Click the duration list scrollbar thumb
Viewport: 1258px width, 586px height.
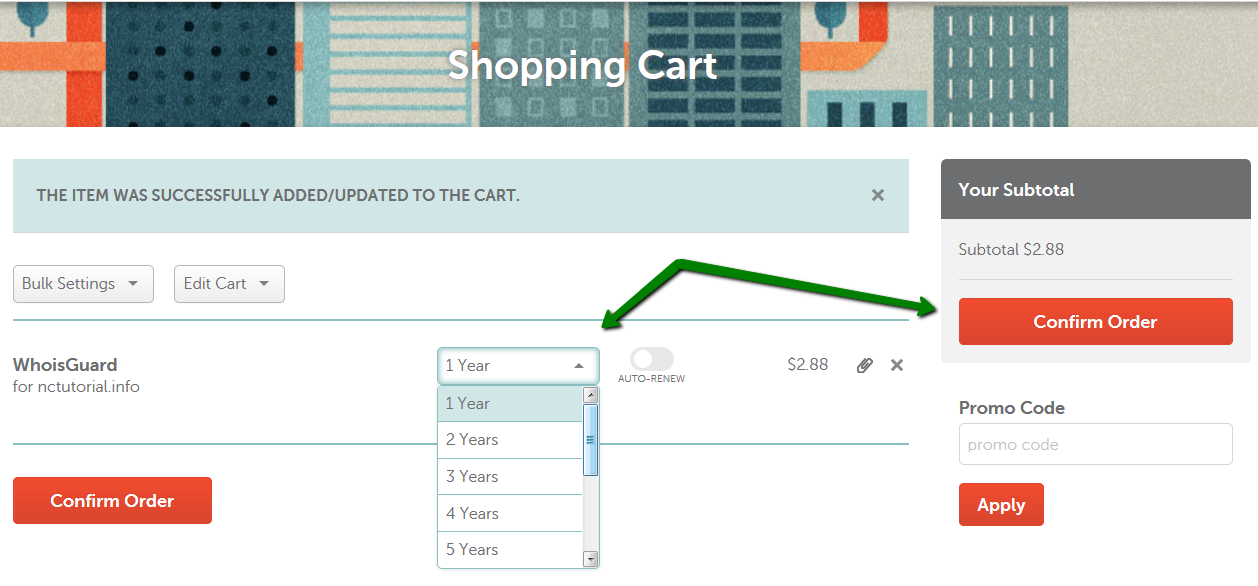[590, 440]
